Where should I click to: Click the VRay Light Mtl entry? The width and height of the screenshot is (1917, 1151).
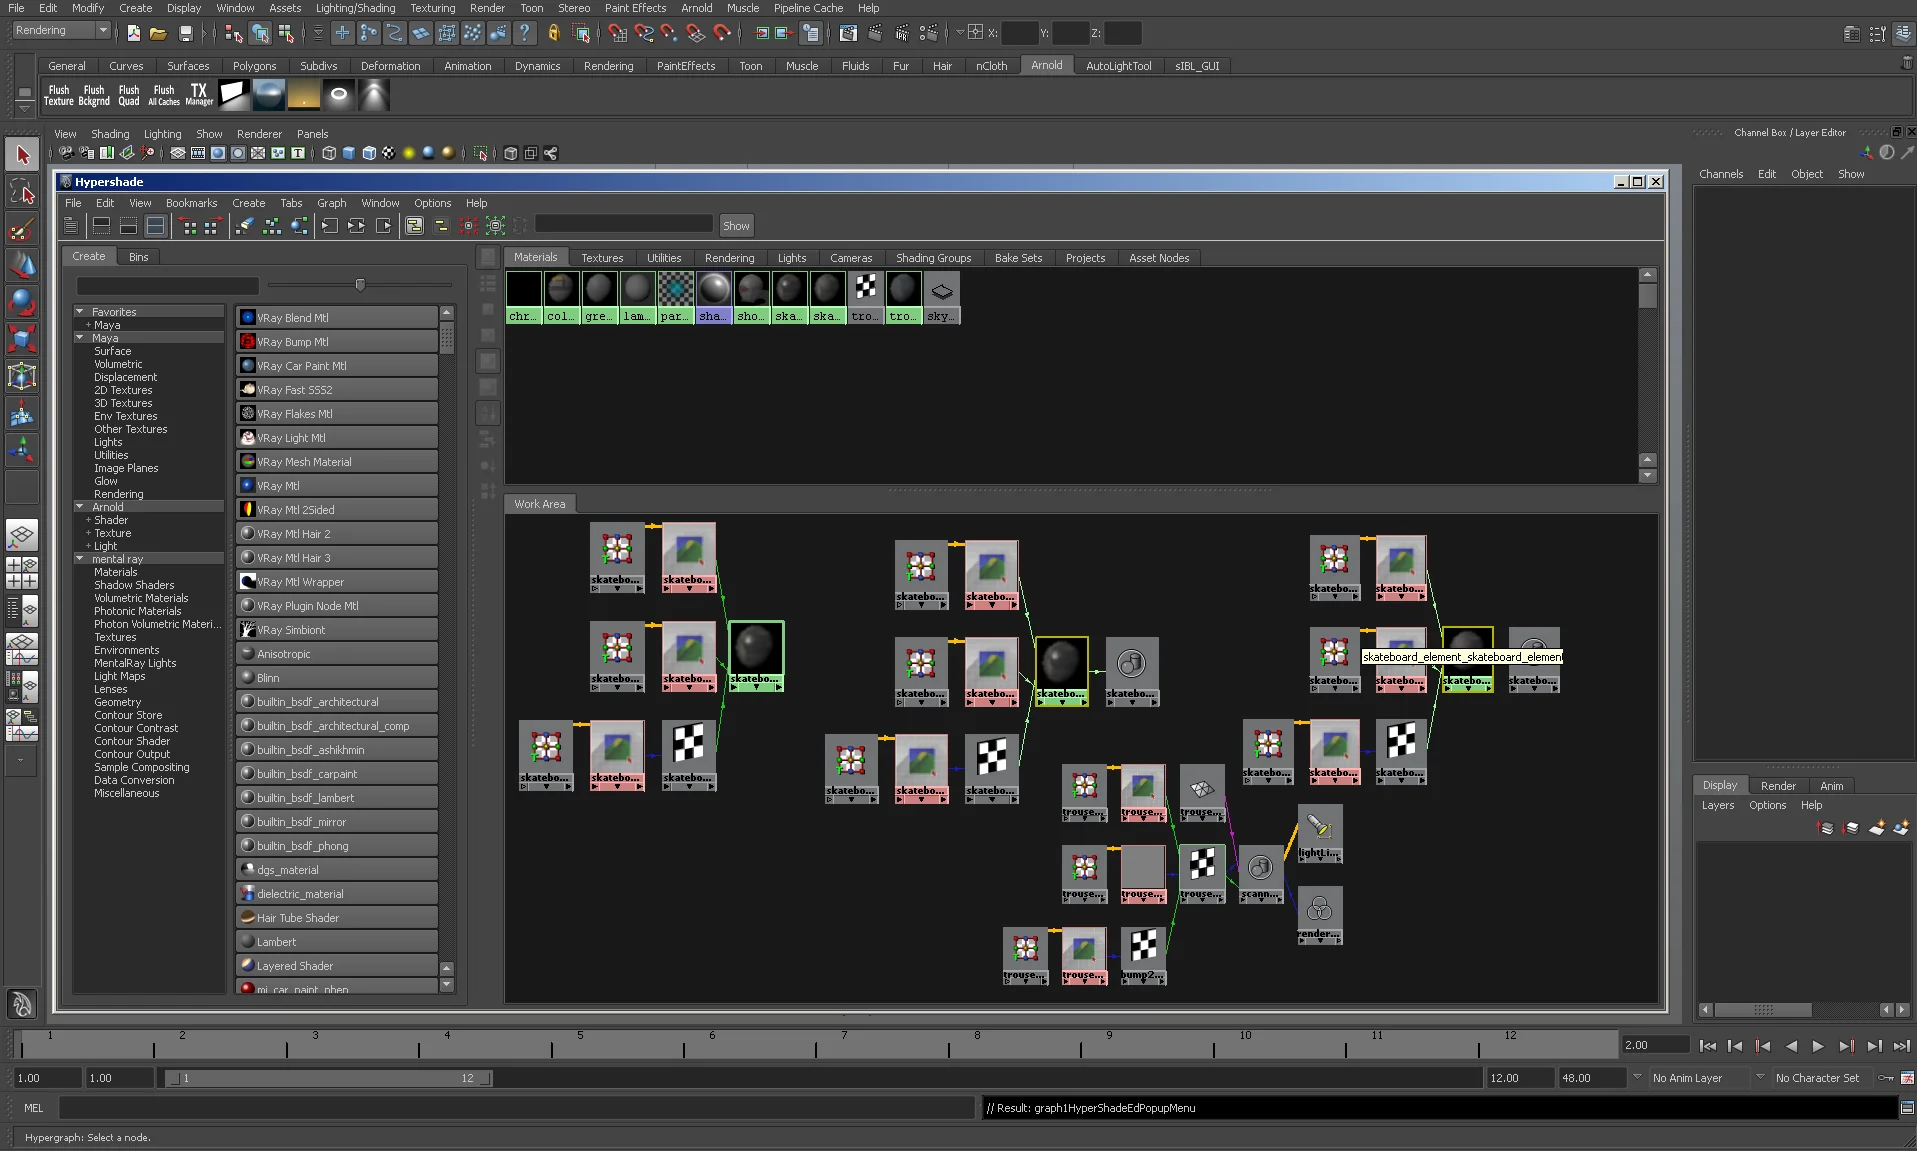pos(337,438)
